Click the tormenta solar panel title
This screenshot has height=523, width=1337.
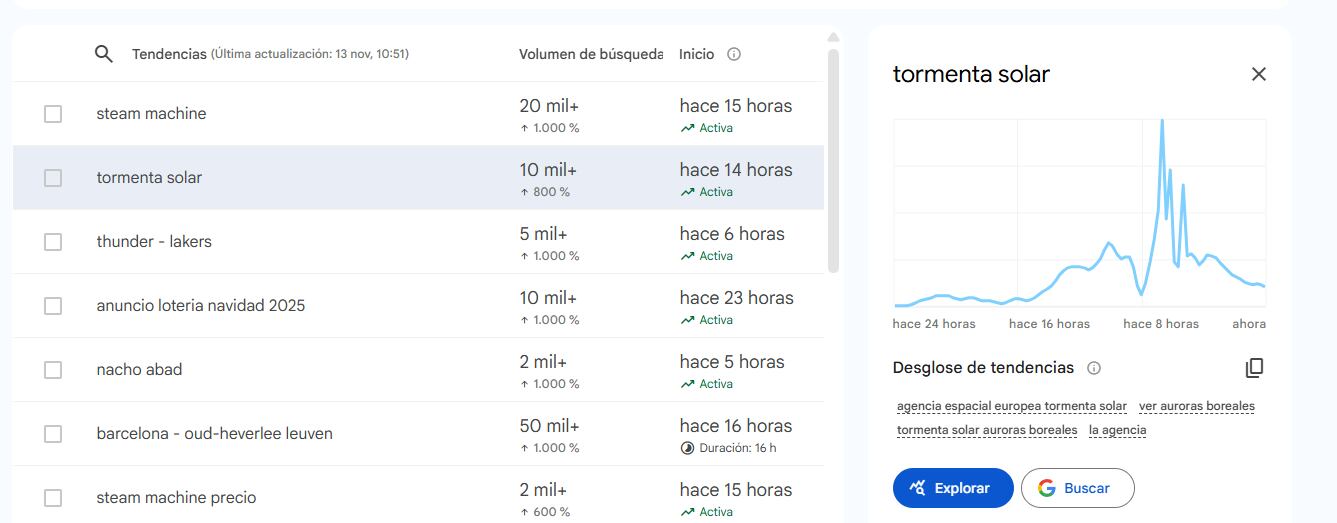tap(971, 74)
